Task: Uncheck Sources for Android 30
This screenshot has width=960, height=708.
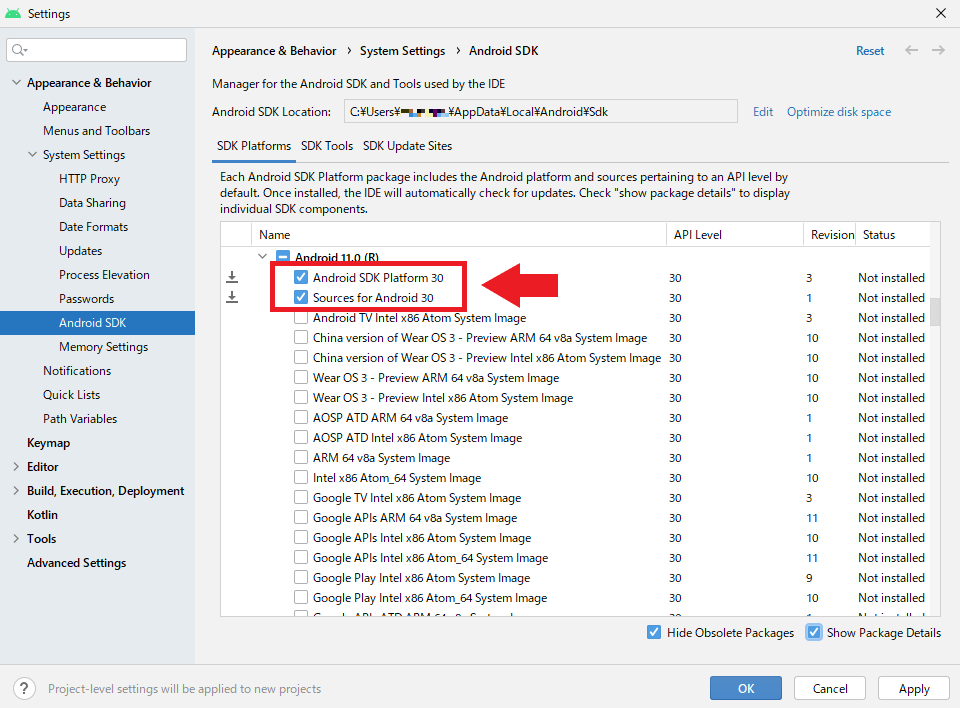Action: point(301,297)
